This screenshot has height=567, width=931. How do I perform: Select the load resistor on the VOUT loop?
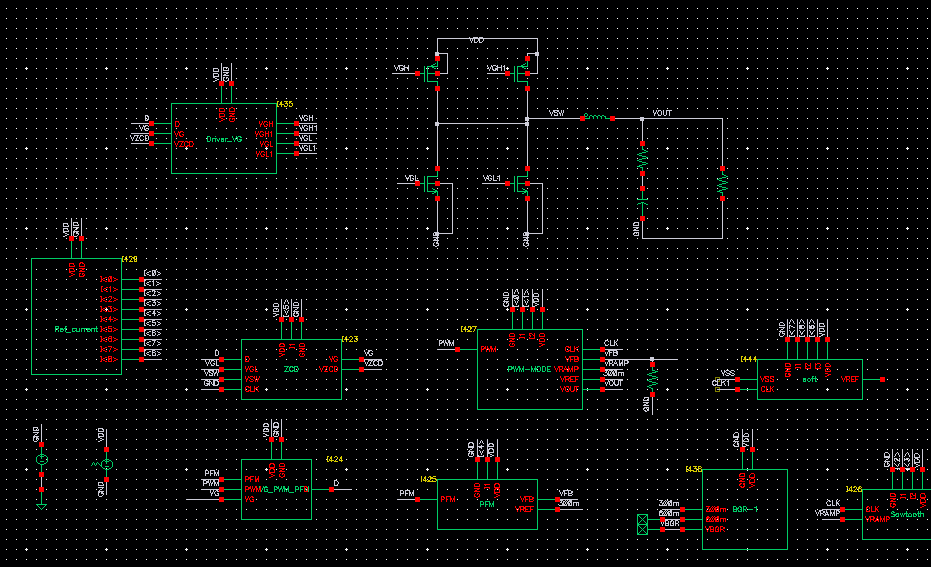pyautogui.click(x=723, y=183)
